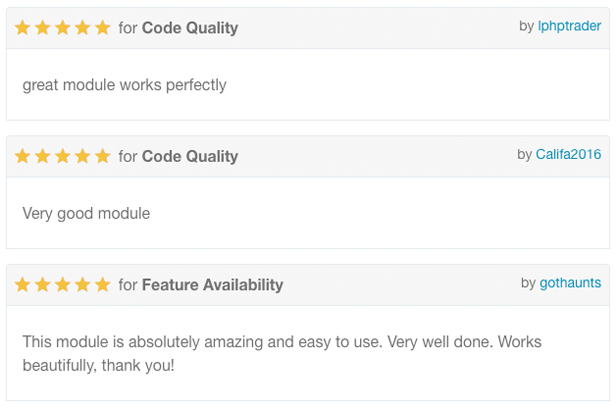Viewport: 616px width, 420px height.
Task: Click fifth star in gothaunts' review
Action: point(103,284)
